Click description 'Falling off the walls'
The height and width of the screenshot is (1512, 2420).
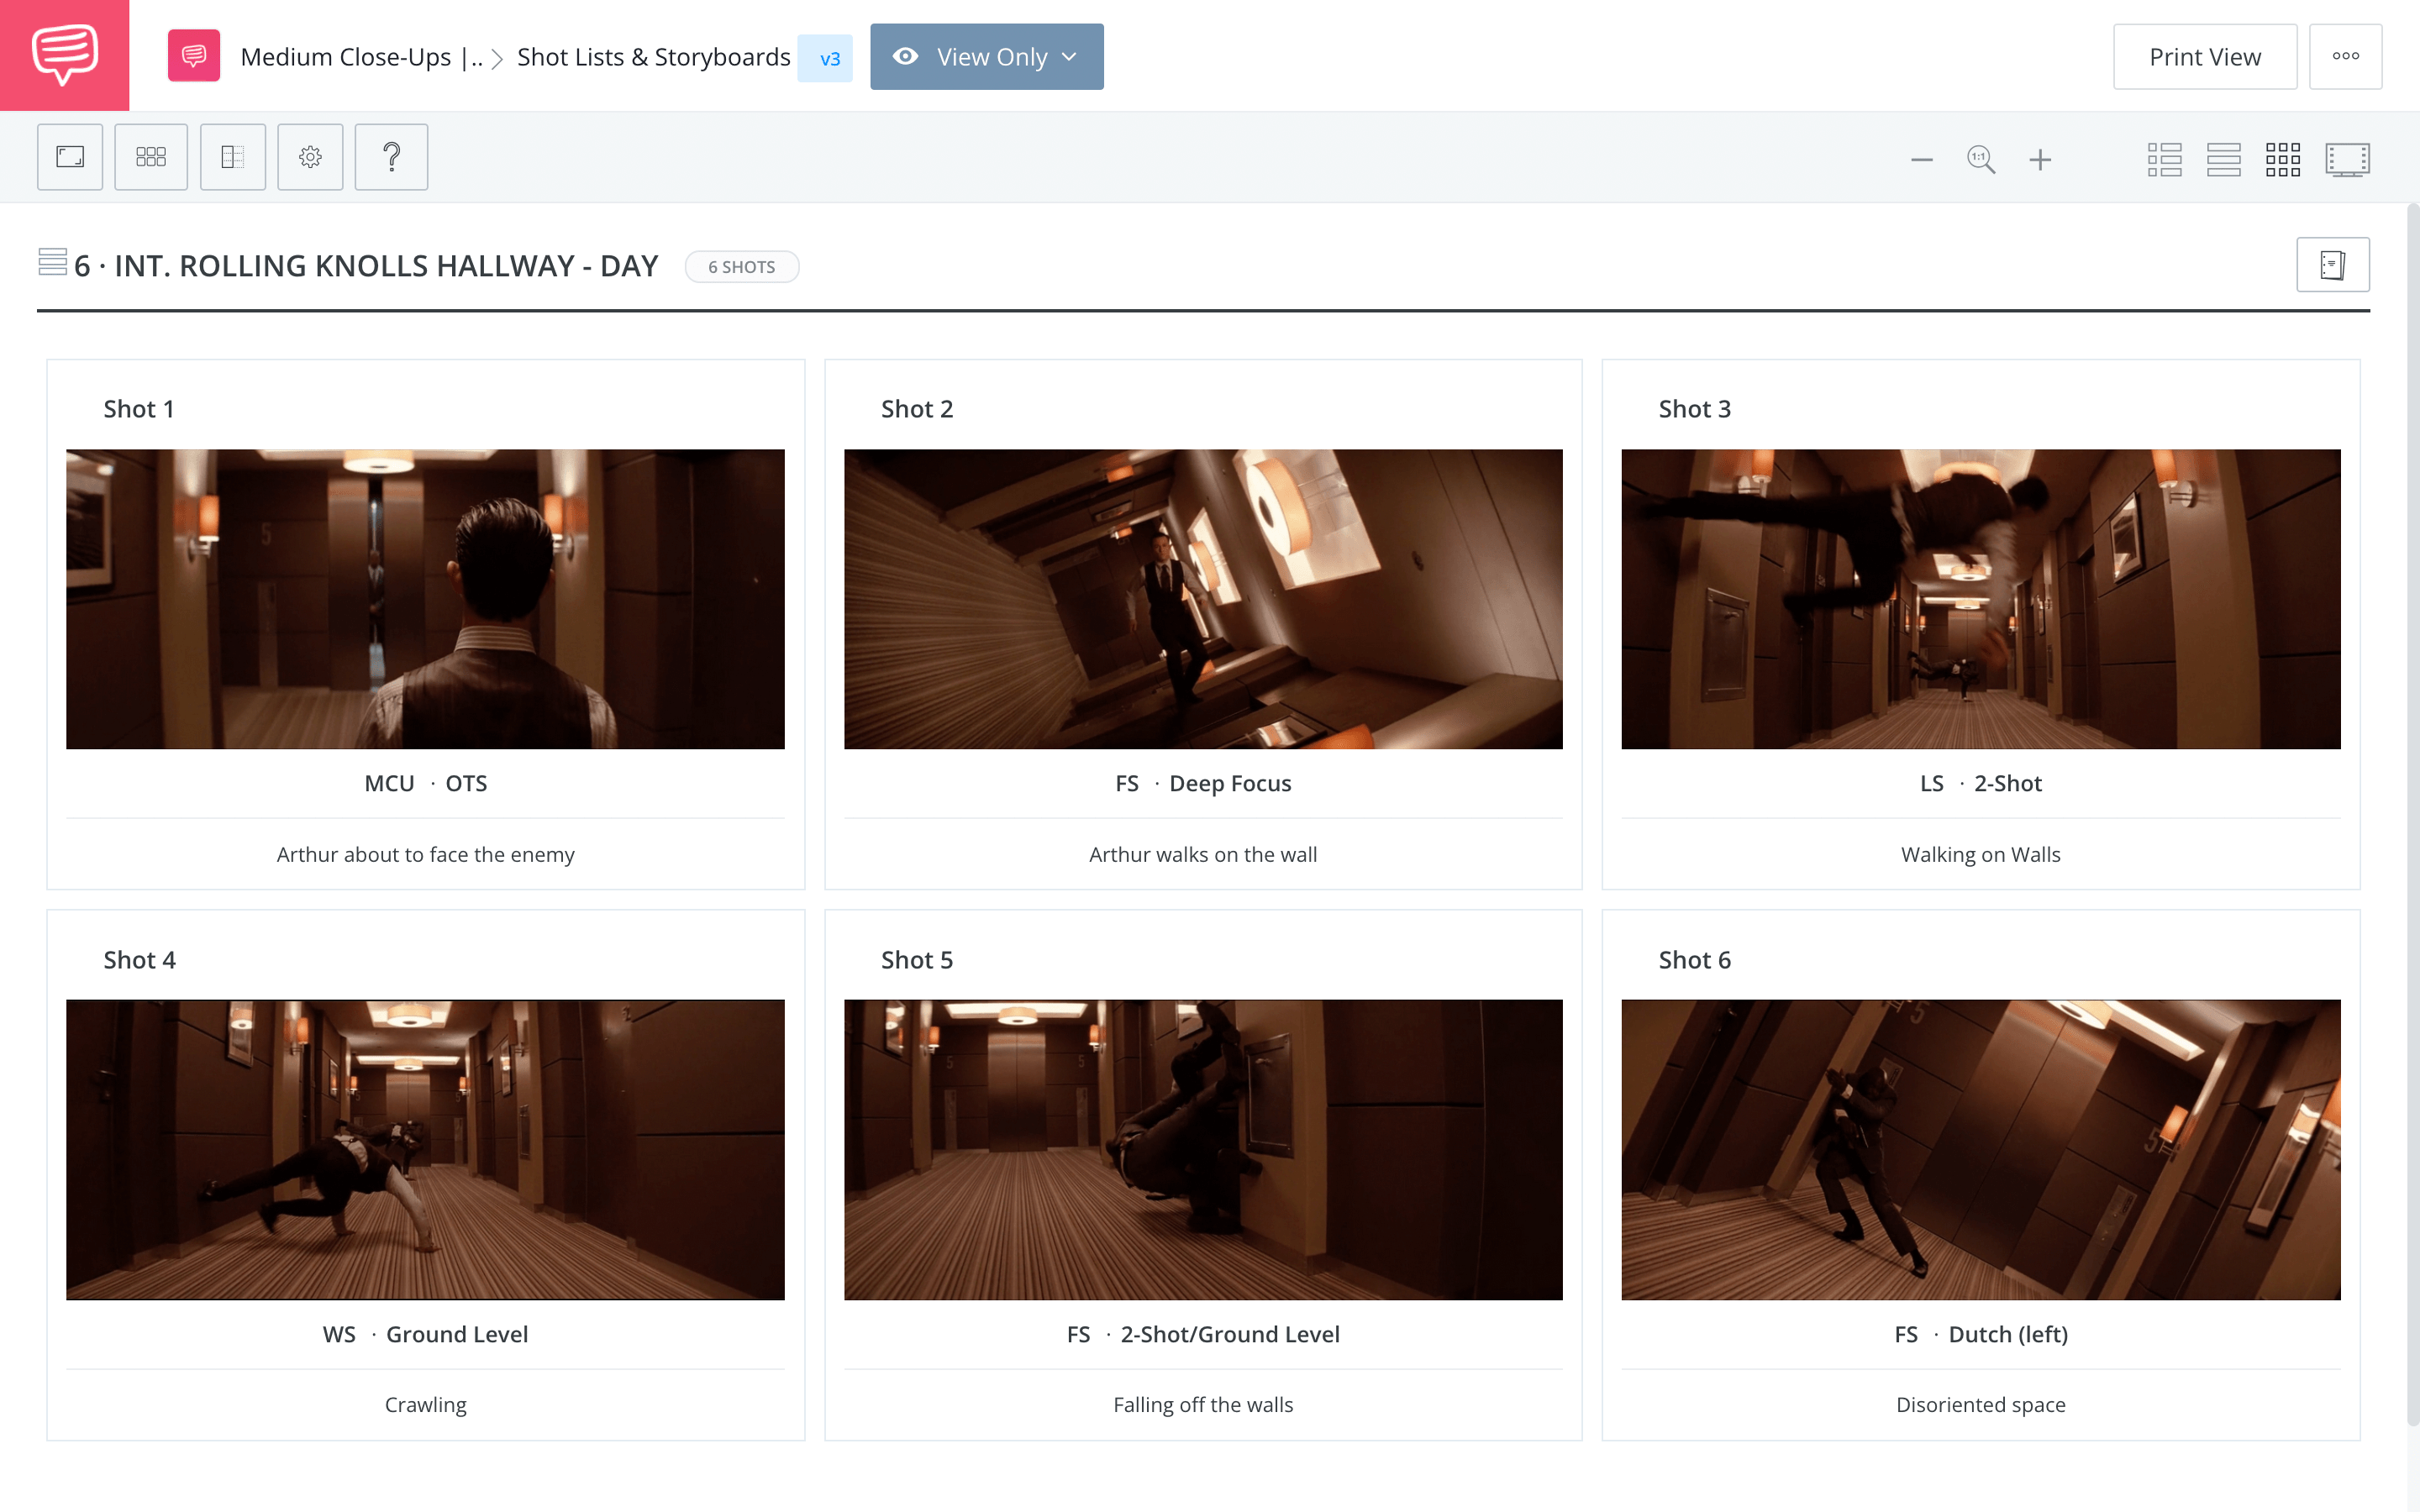tap(1203, 1405)
